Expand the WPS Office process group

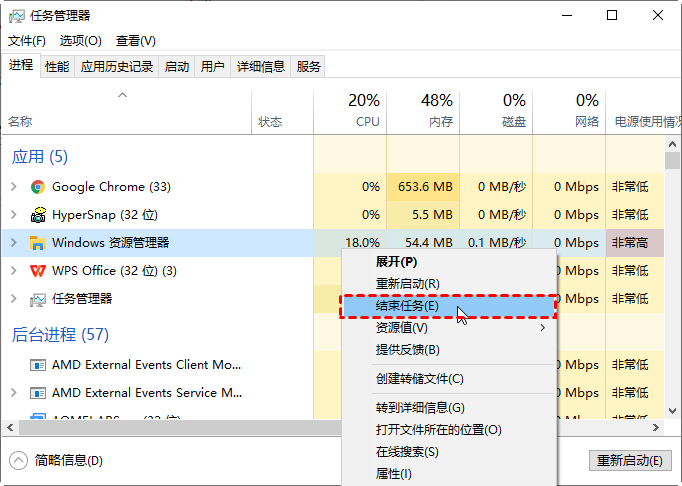tap(13, 271)
